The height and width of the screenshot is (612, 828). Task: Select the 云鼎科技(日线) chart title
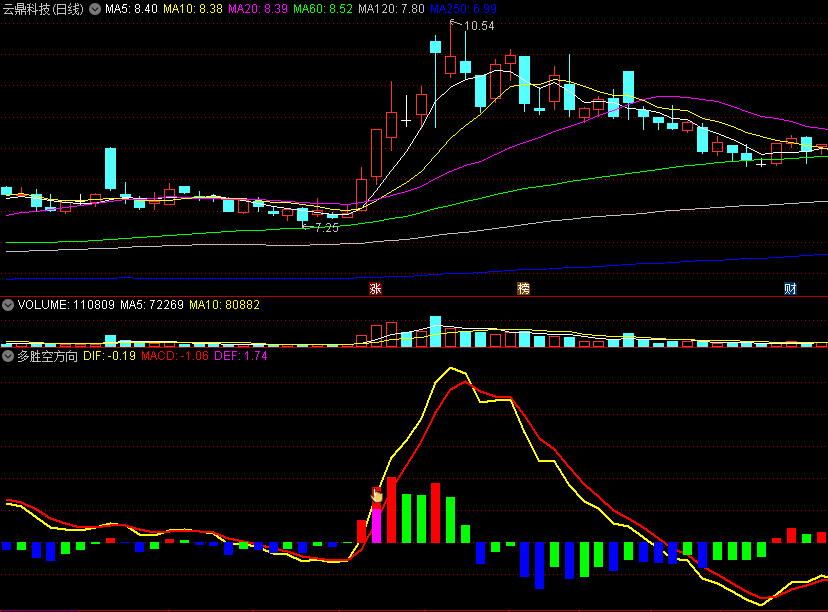[x=43, y=9]
